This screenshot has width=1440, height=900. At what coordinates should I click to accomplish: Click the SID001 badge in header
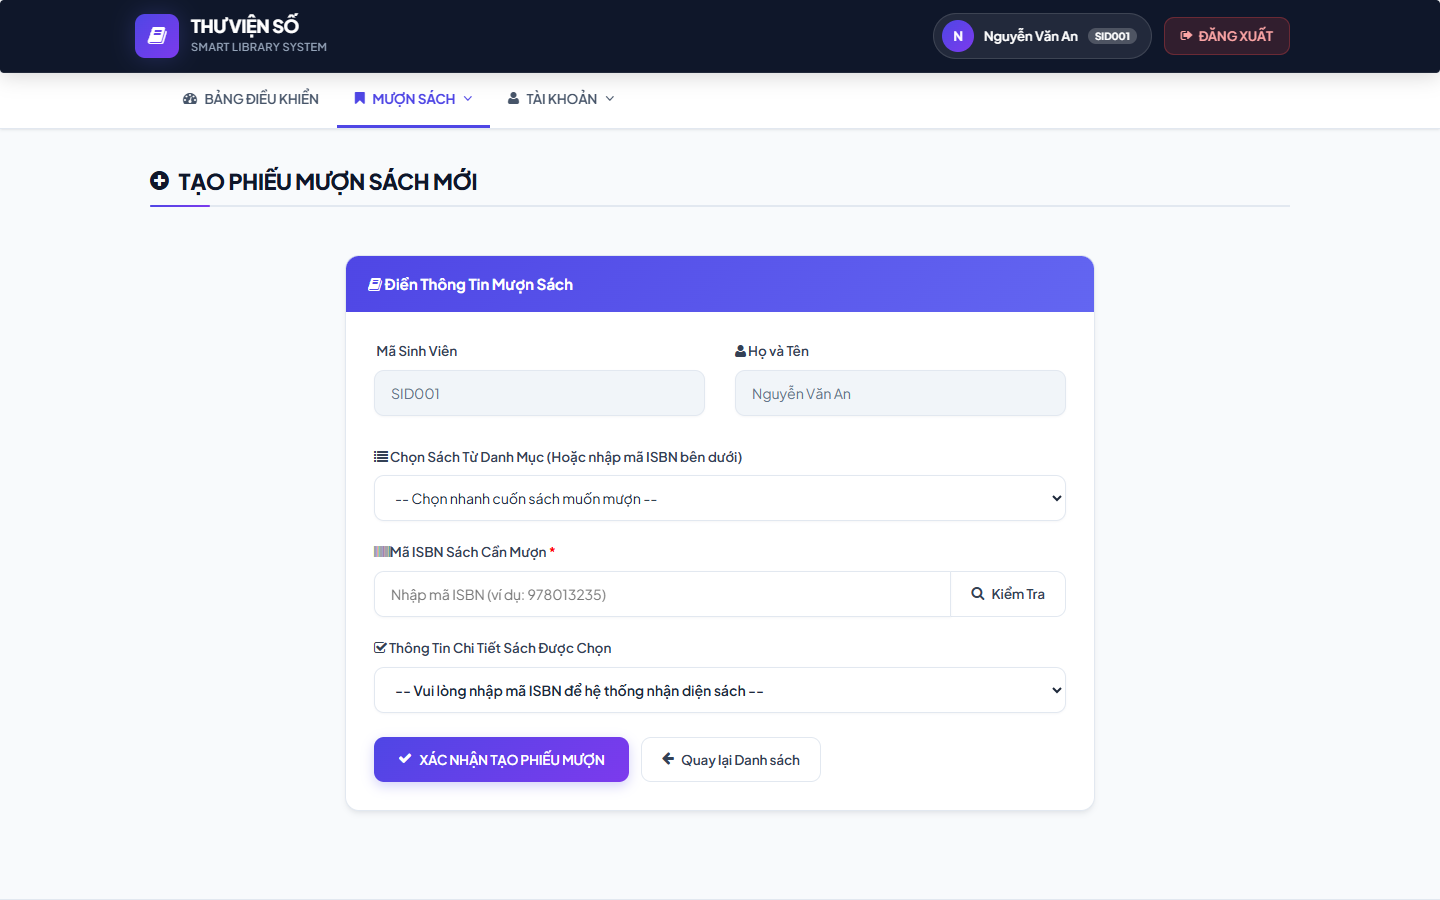[x=1112, y=36]
